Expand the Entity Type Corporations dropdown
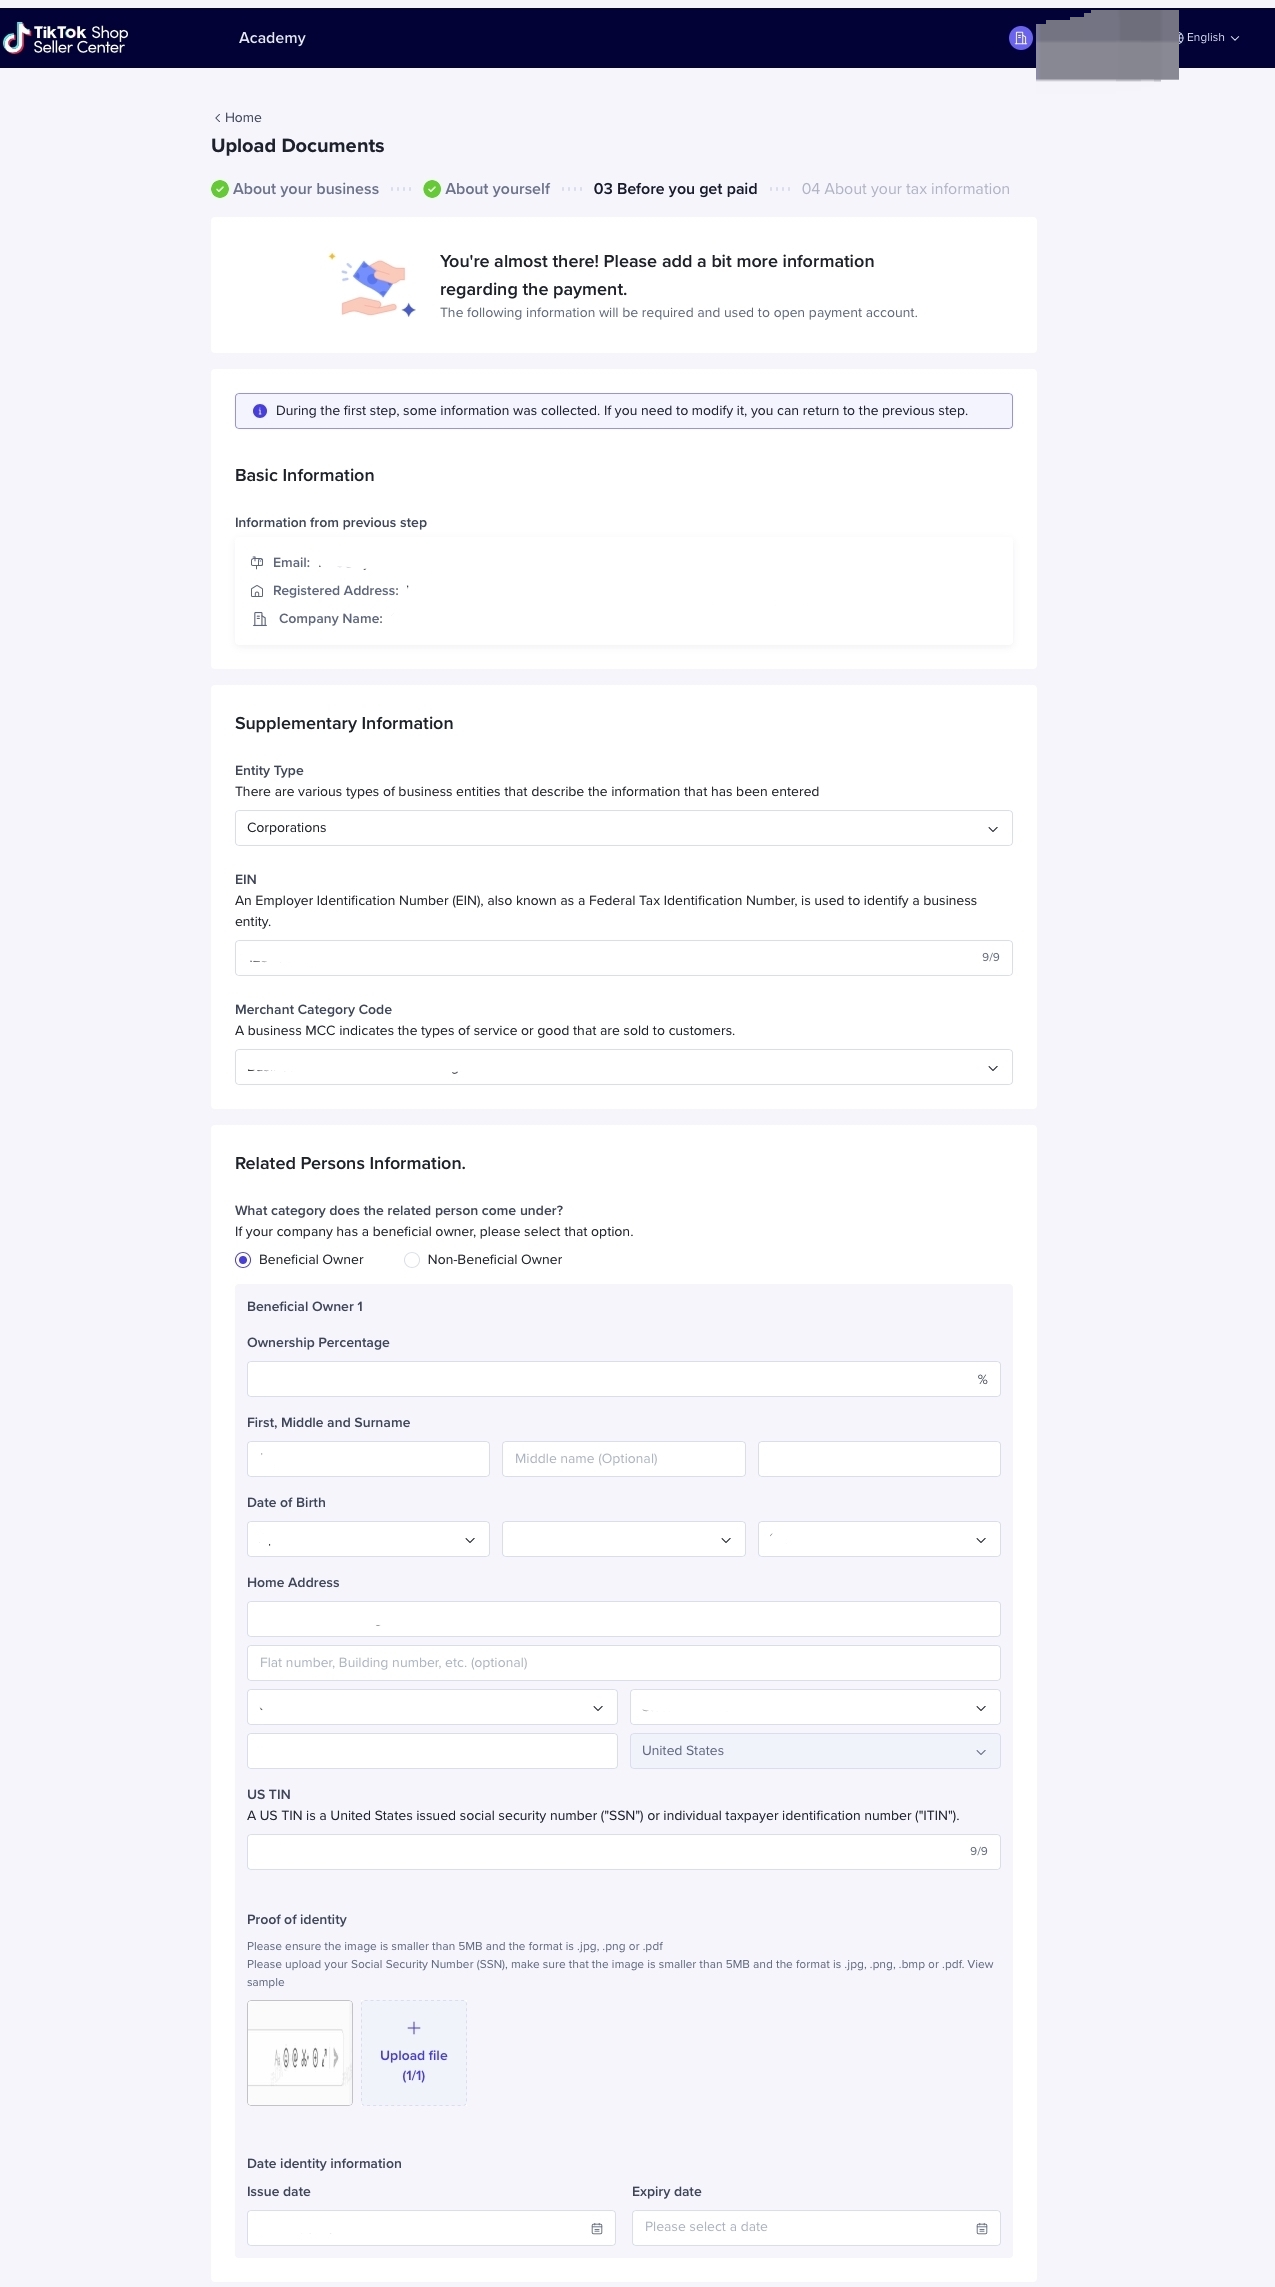The width and height of the screenshot is (1275, 2287). tap(623, 828)
